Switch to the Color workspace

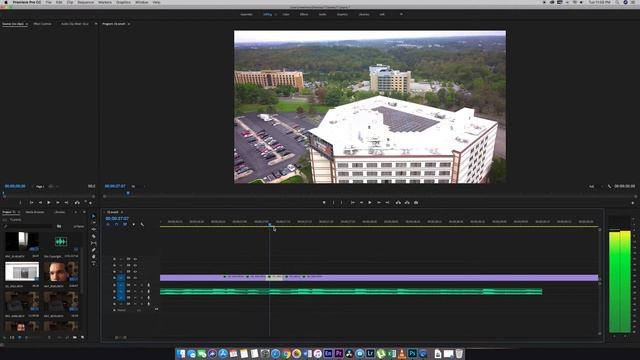click(286, 14)
